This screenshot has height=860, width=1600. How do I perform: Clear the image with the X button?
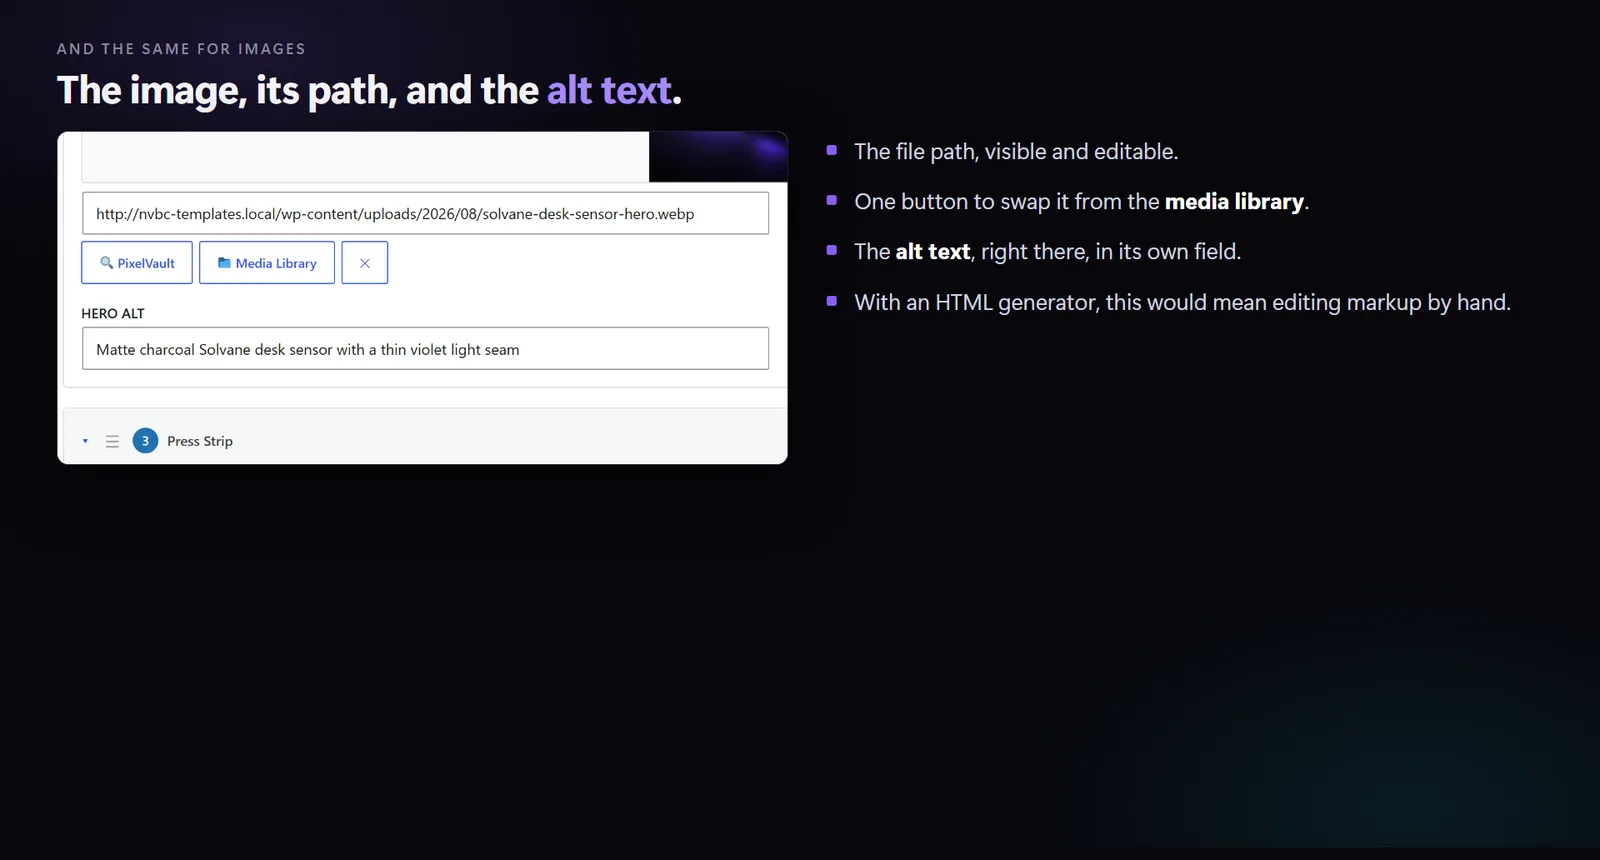coord(365,263)
